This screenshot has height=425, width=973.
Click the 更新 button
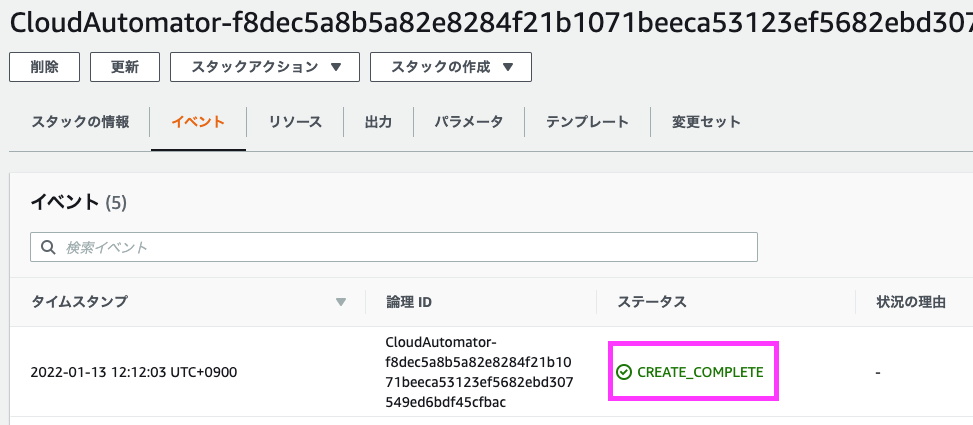tap(125, 67)
